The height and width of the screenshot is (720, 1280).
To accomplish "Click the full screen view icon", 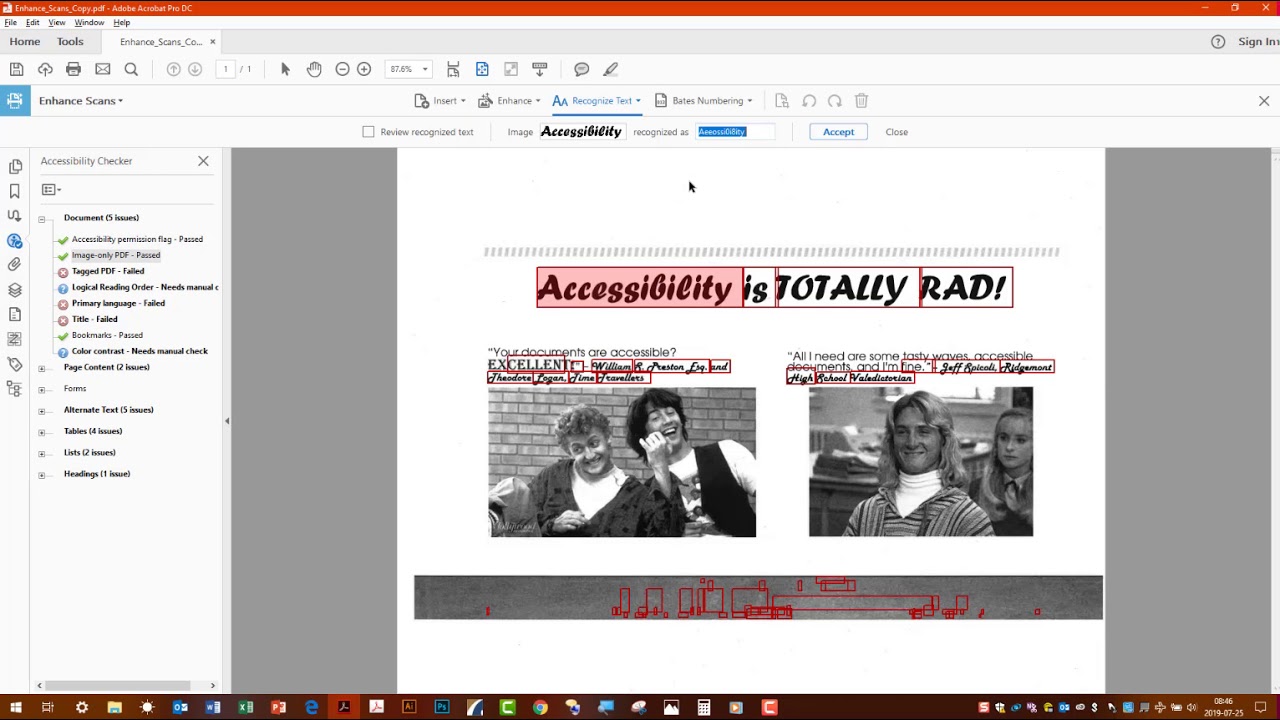I will click(x=511, y=69).
